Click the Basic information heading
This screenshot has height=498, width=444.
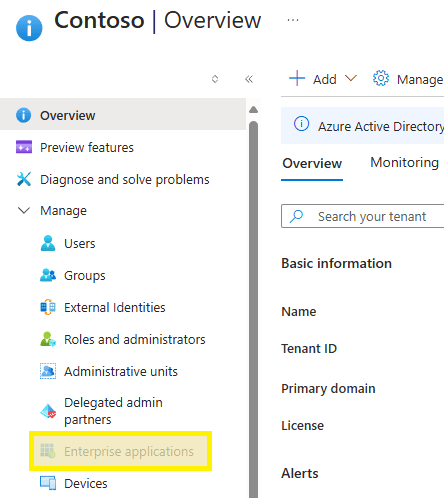point(337,263)
